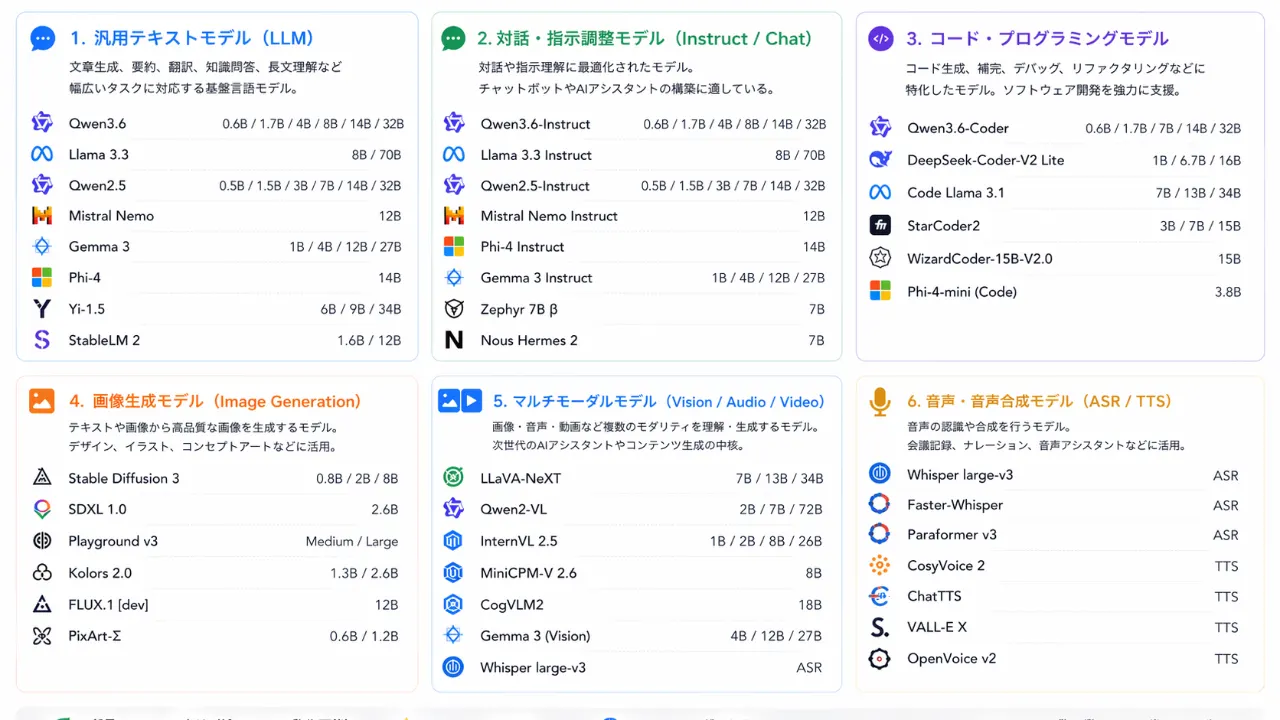Click the blue chat bubble icon for section 1

(42, 39)
